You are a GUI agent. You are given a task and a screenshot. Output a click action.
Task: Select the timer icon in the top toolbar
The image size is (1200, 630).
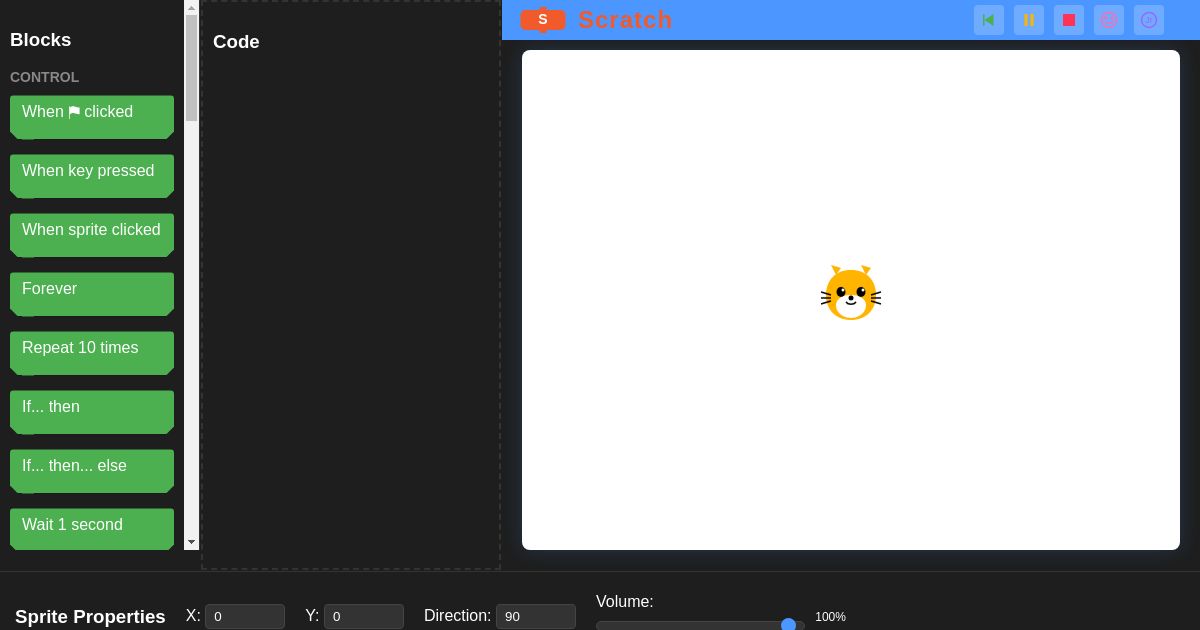[x=1149, y=20]
